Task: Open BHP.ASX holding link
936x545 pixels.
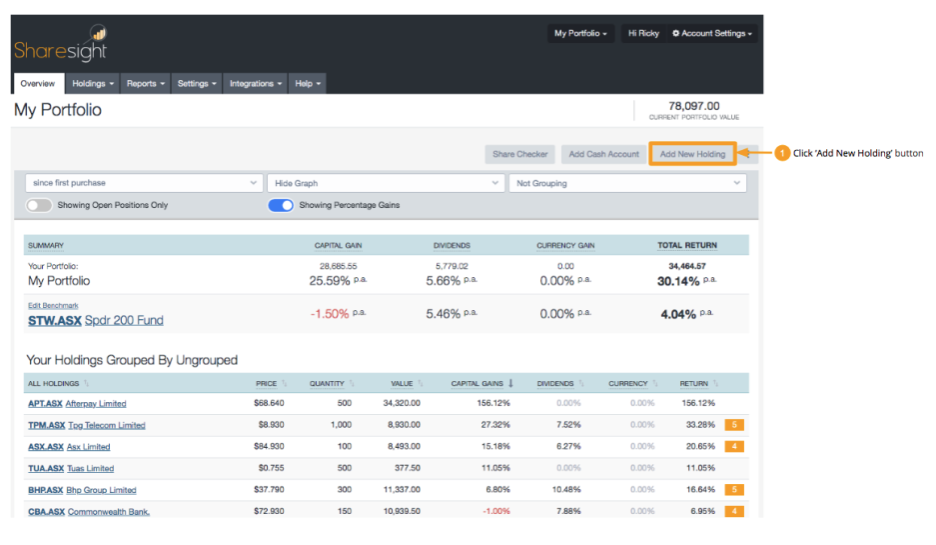Action: (45, 490)
